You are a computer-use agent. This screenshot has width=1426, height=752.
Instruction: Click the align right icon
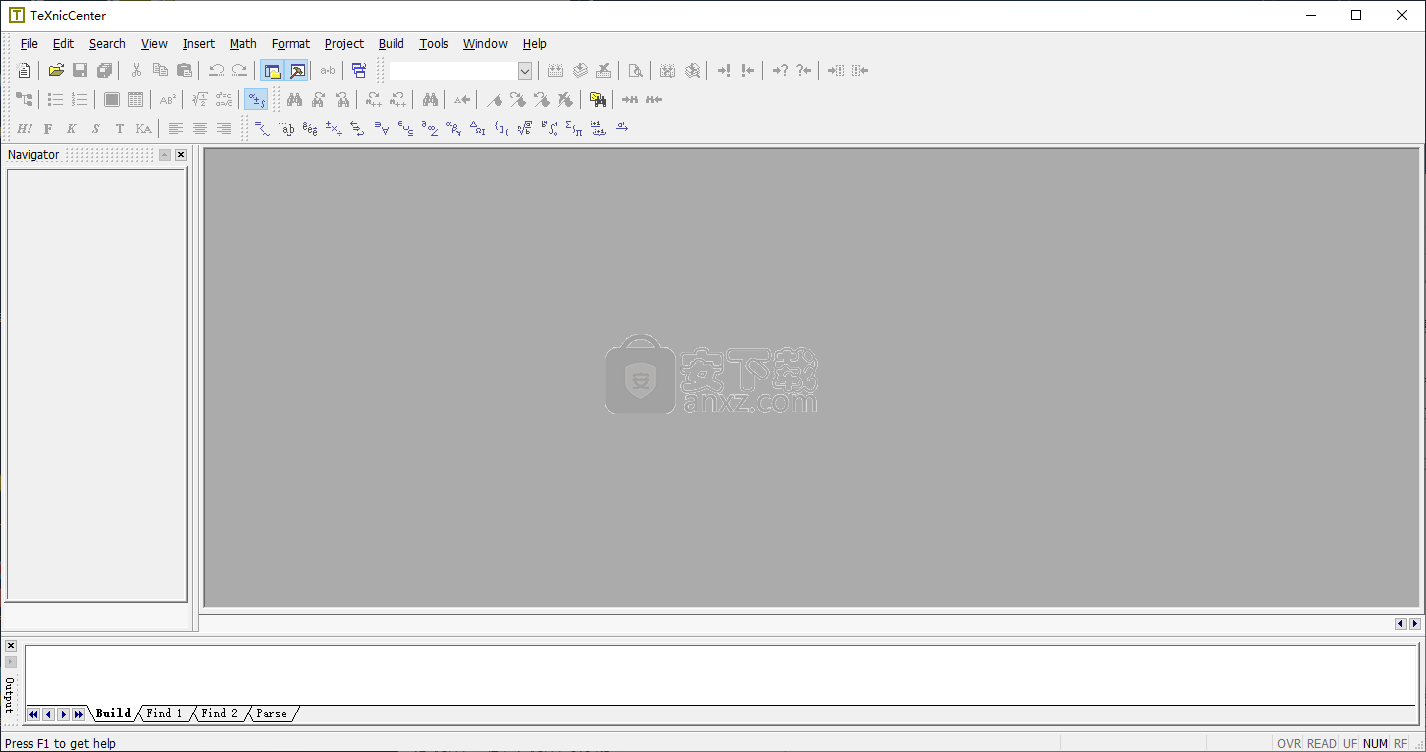(x=224, y=129)
